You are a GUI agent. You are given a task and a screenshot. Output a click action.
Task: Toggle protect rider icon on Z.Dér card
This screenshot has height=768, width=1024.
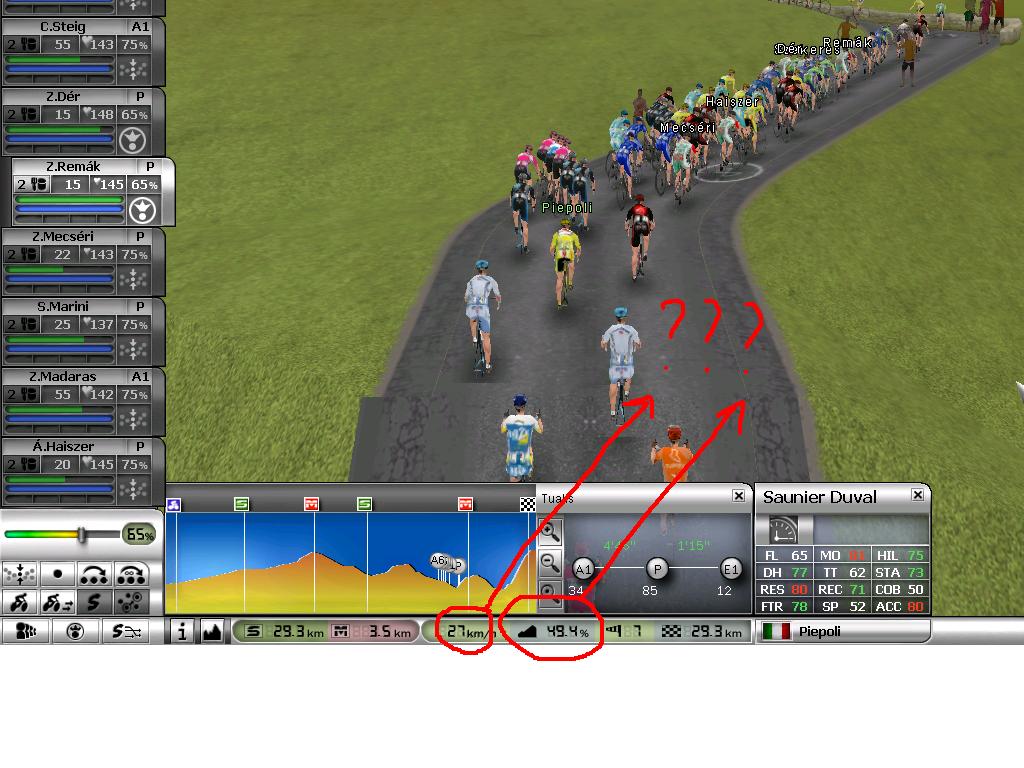(x=133, y=140)
